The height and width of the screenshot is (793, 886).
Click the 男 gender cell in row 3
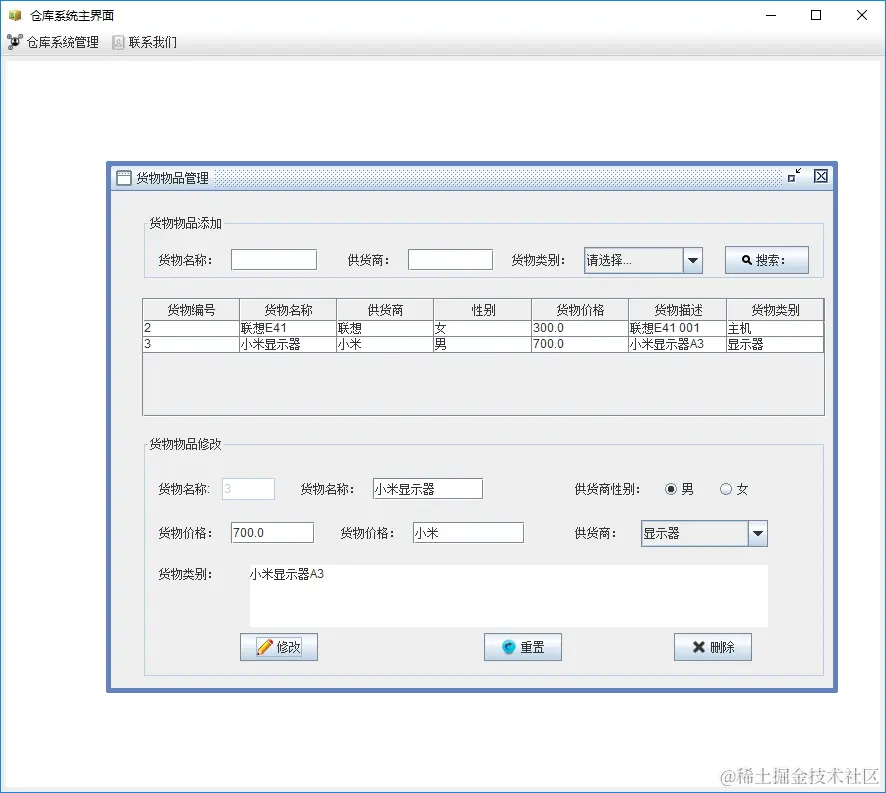tap(483, 344)
